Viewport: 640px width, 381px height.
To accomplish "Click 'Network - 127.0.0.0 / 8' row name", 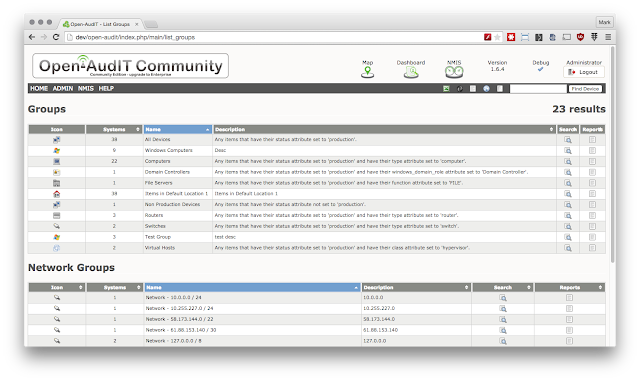I will [173, 341].
